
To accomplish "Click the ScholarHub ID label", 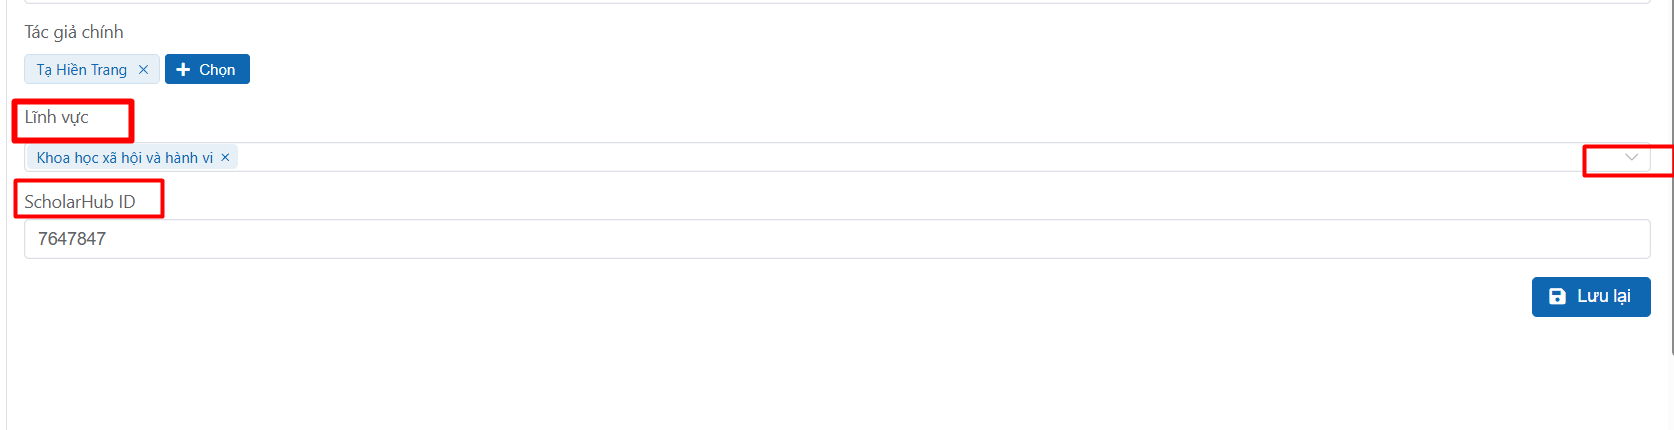I will coord(80,202).
